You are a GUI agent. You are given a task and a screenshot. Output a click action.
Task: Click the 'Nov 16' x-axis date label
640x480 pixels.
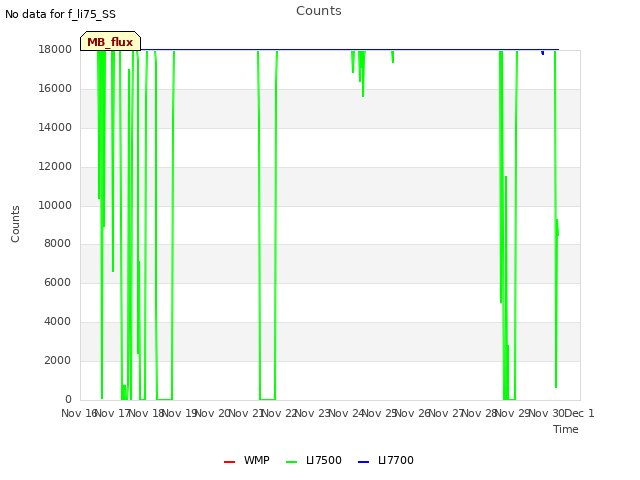coord(79,413)
